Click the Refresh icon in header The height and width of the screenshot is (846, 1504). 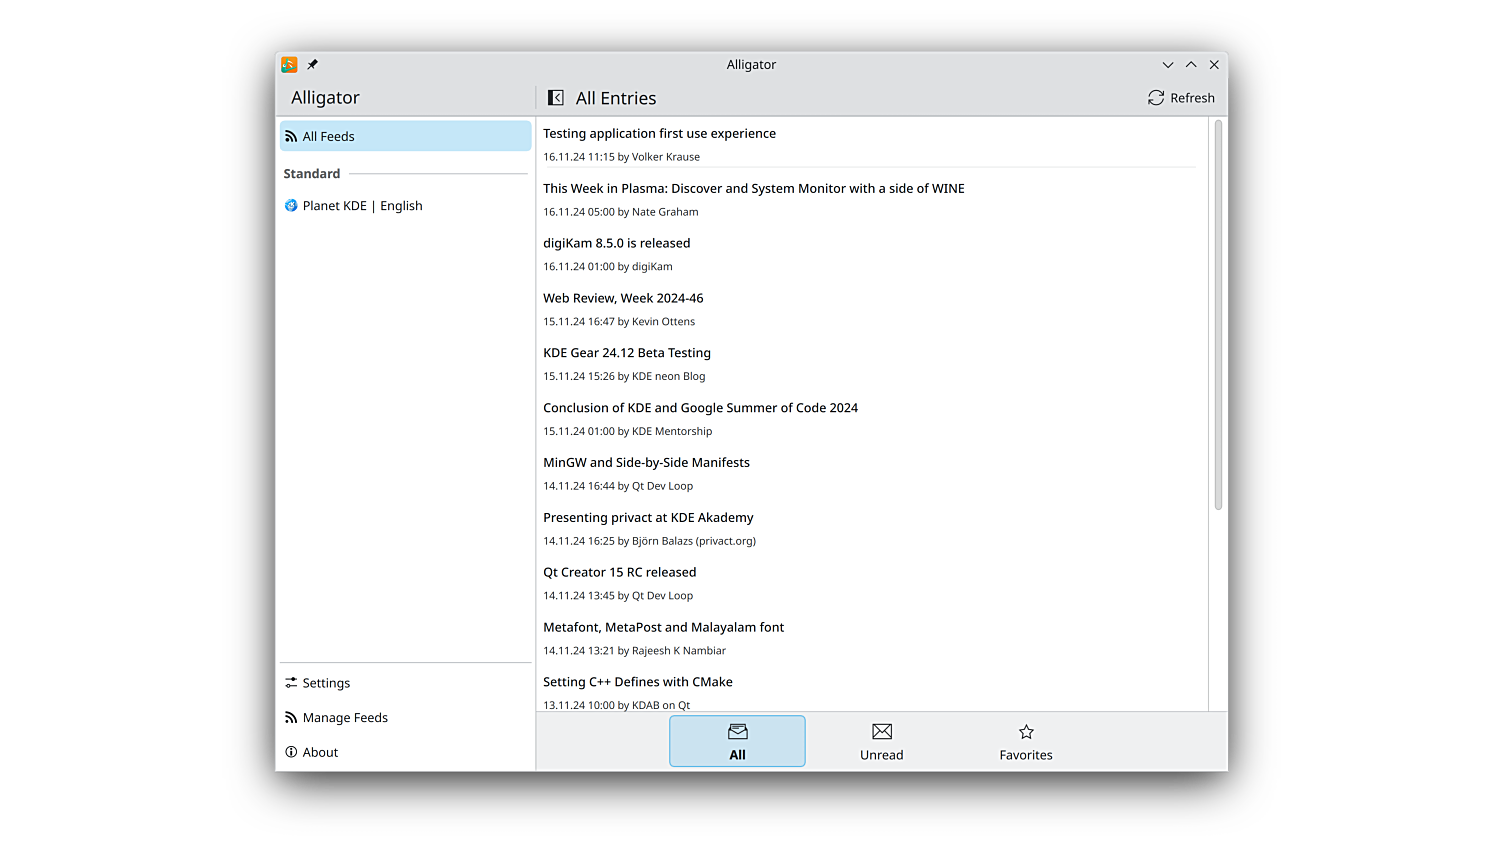(x=1156, y=98)
